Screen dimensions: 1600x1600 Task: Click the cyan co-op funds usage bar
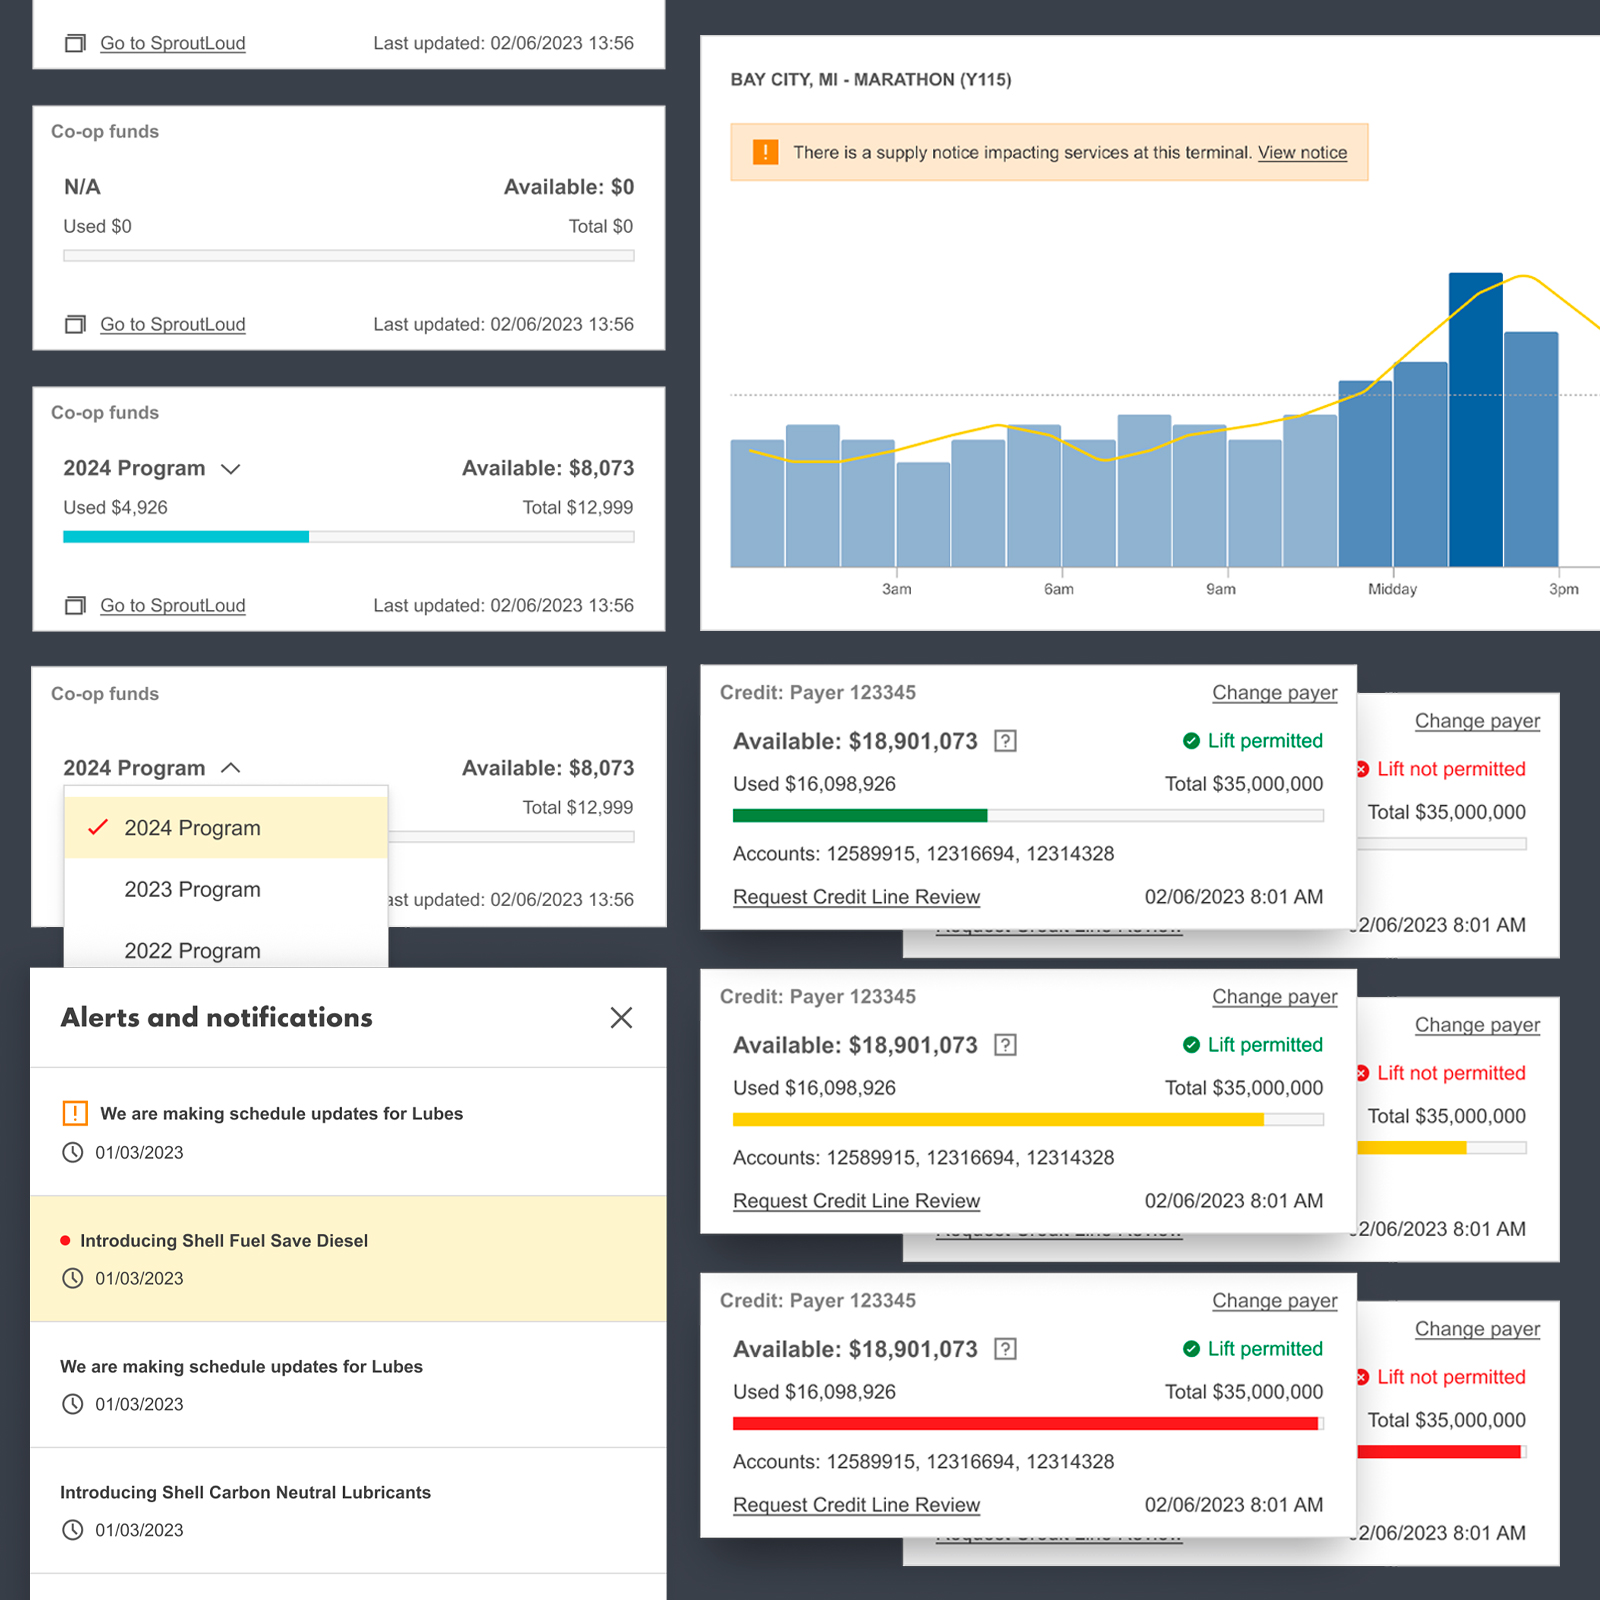click(x=186, y=537)
